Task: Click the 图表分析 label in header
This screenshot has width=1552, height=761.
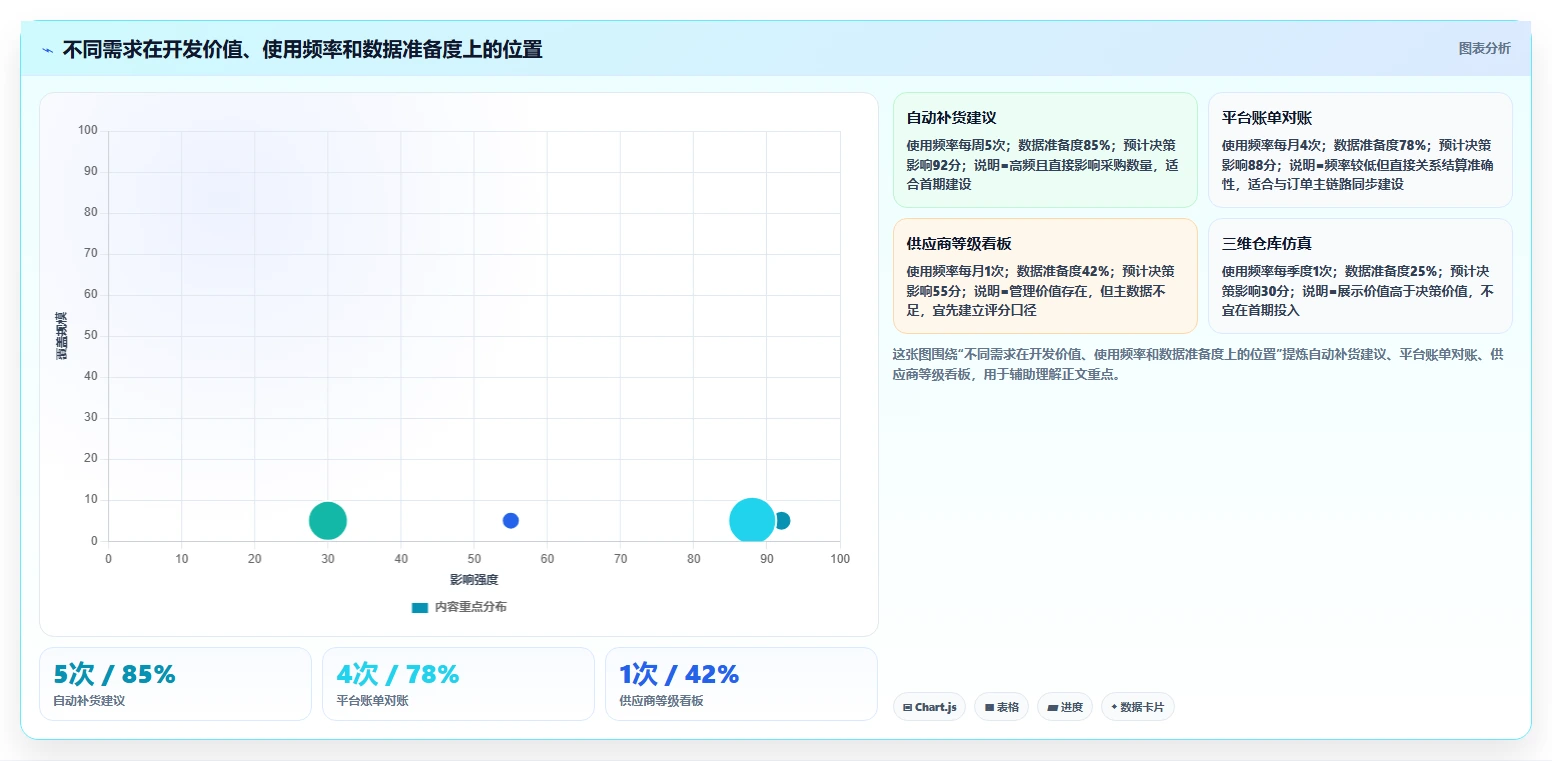Action: 1484,48
